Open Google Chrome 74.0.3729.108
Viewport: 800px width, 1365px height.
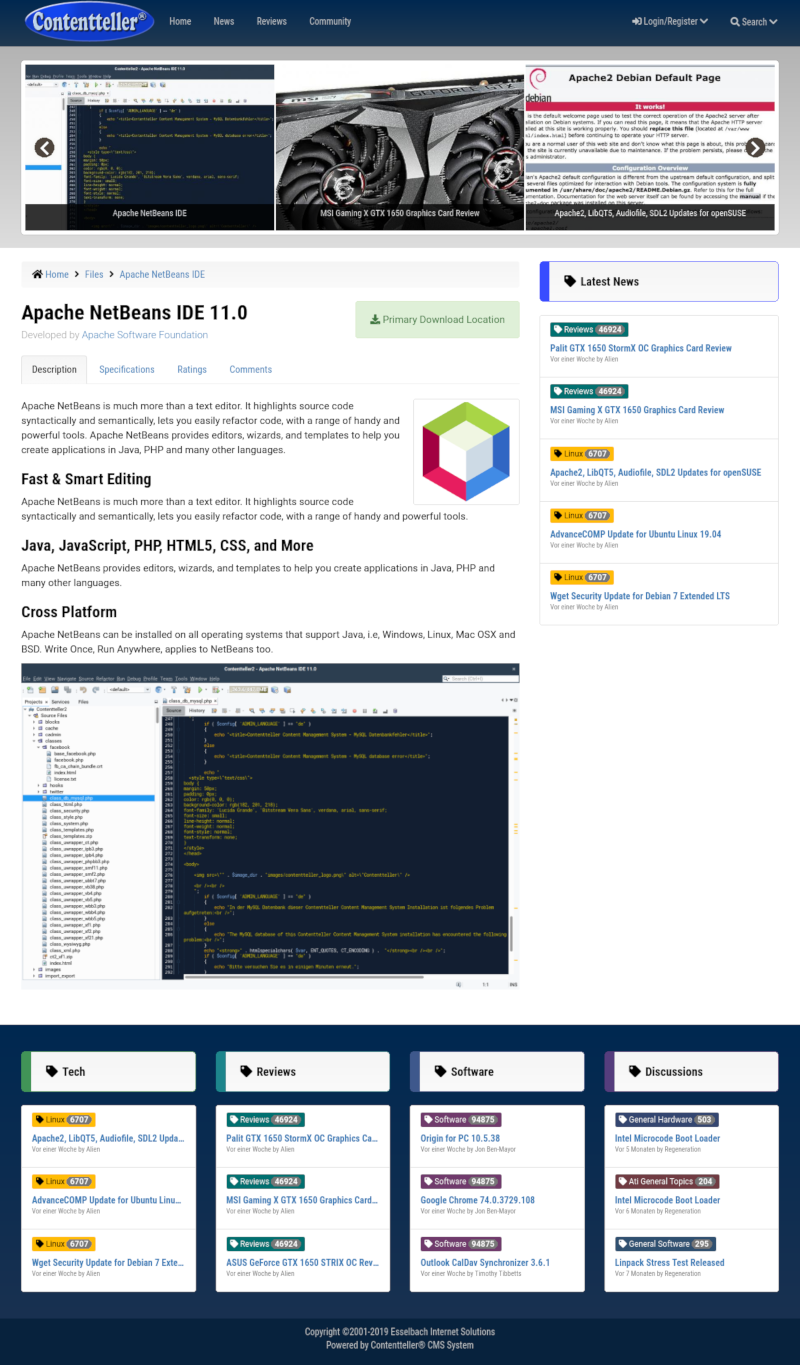coord(477,1200)
